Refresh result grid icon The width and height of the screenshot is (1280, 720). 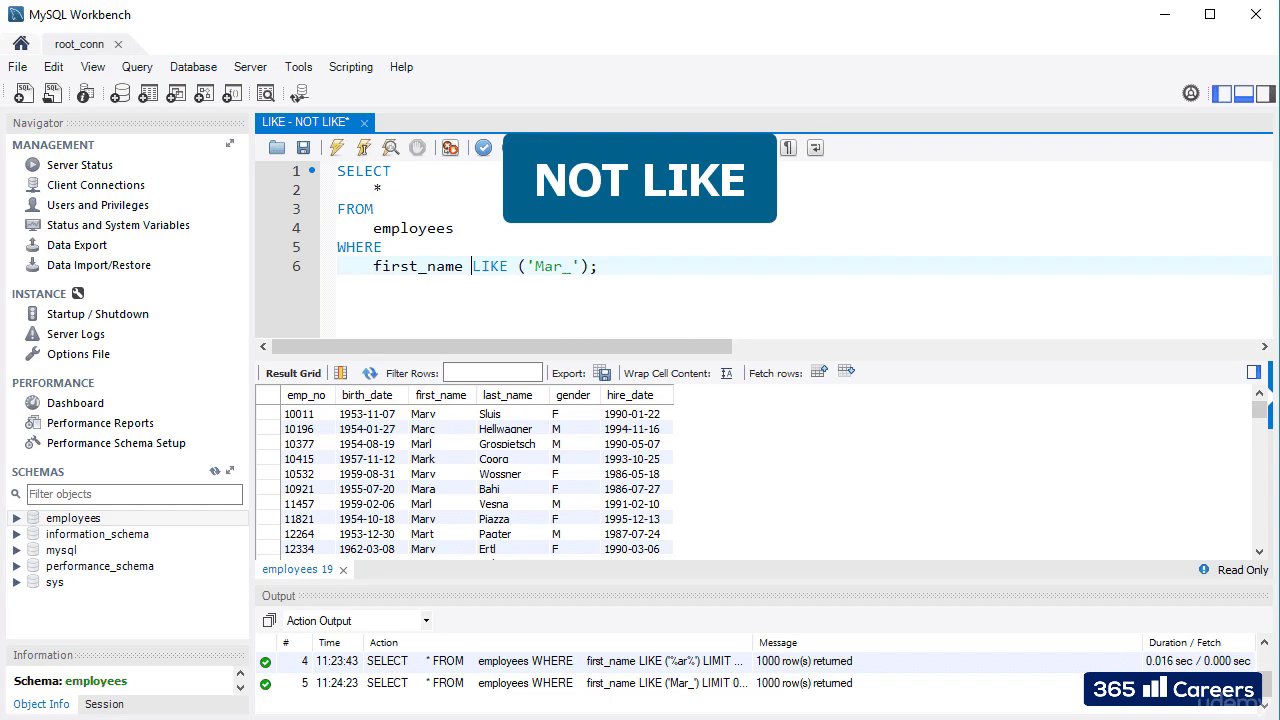tap(370, 373)
